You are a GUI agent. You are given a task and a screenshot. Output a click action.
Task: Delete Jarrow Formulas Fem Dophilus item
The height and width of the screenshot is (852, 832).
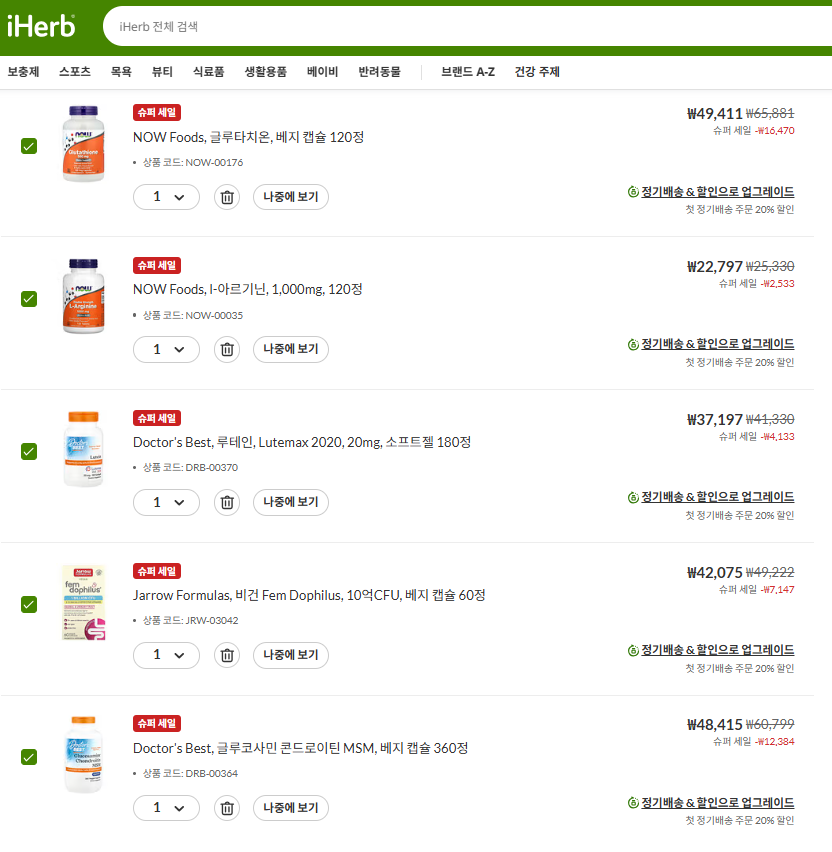(x=227, y=656)
